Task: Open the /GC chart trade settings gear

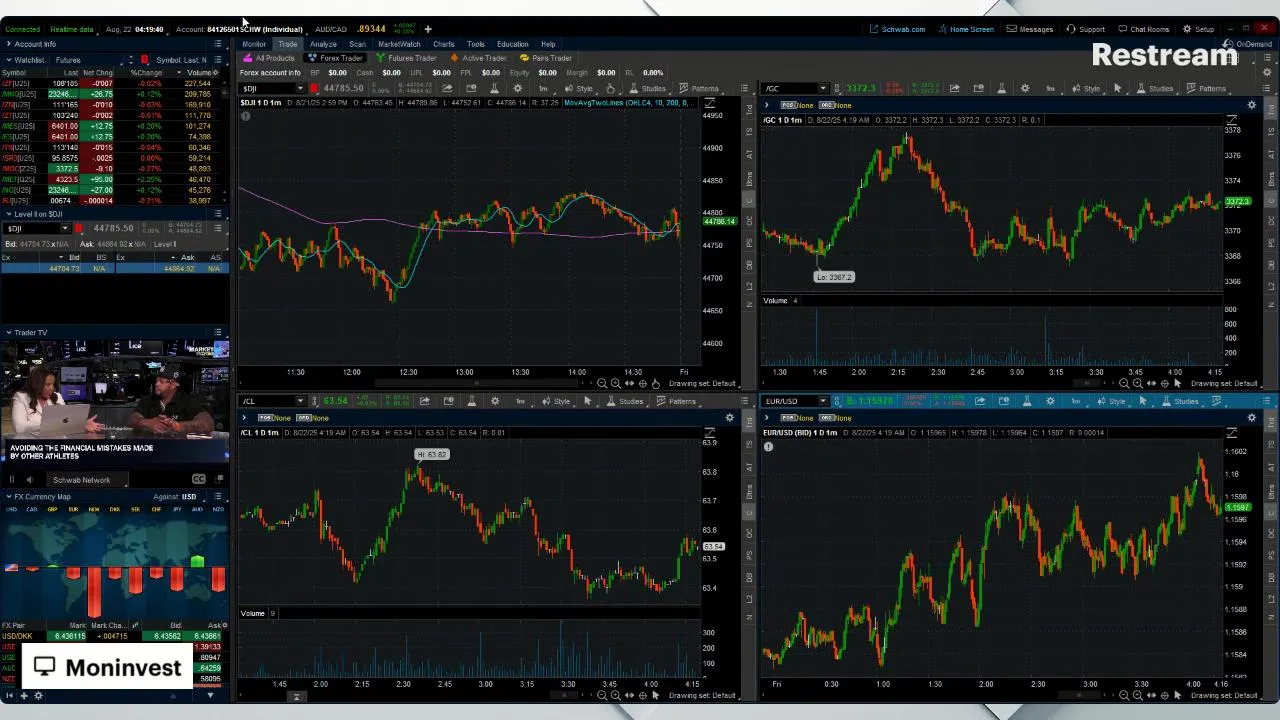Action: coord(1252,105)
